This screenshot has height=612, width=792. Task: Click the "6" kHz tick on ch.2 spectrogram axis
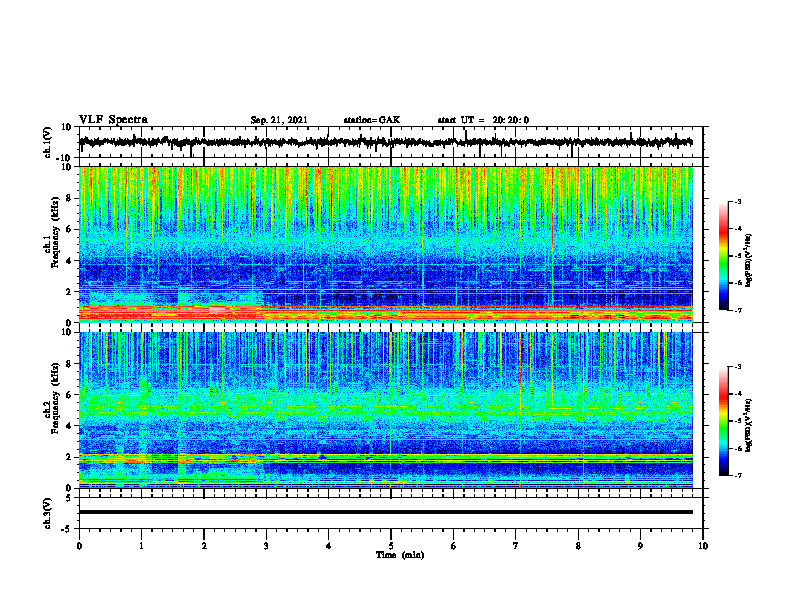[69, 395]
